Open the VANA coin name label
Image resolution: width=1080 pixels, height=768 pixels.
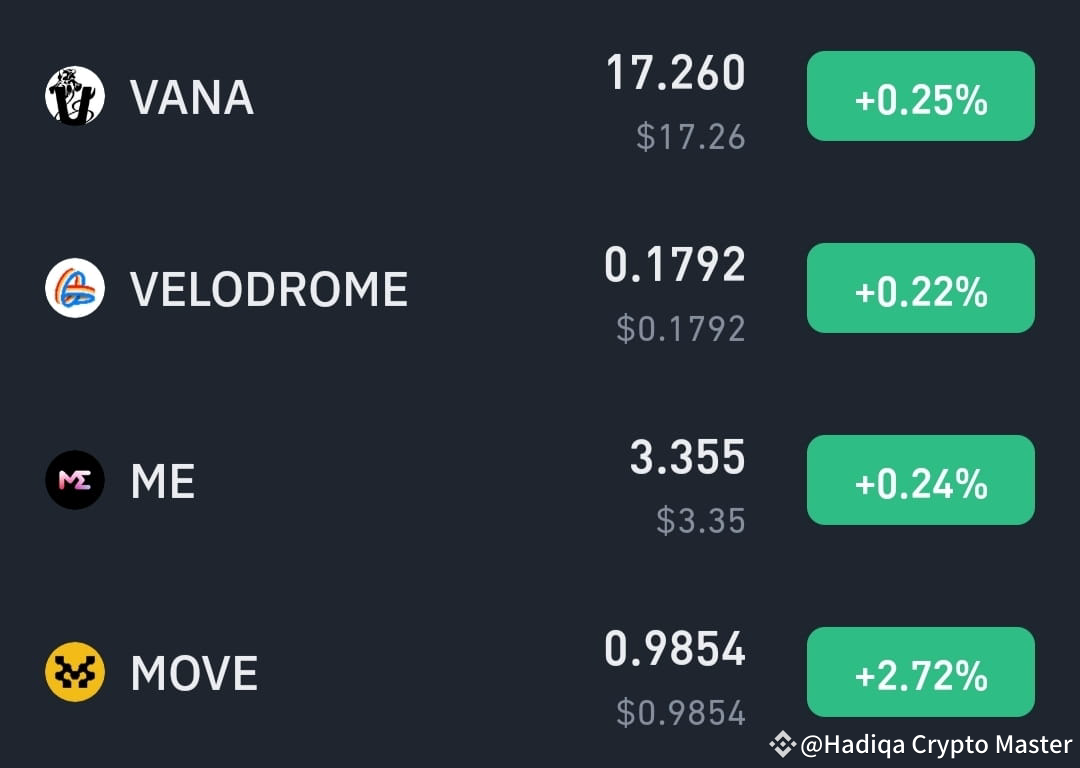click(x=192, y=97)
